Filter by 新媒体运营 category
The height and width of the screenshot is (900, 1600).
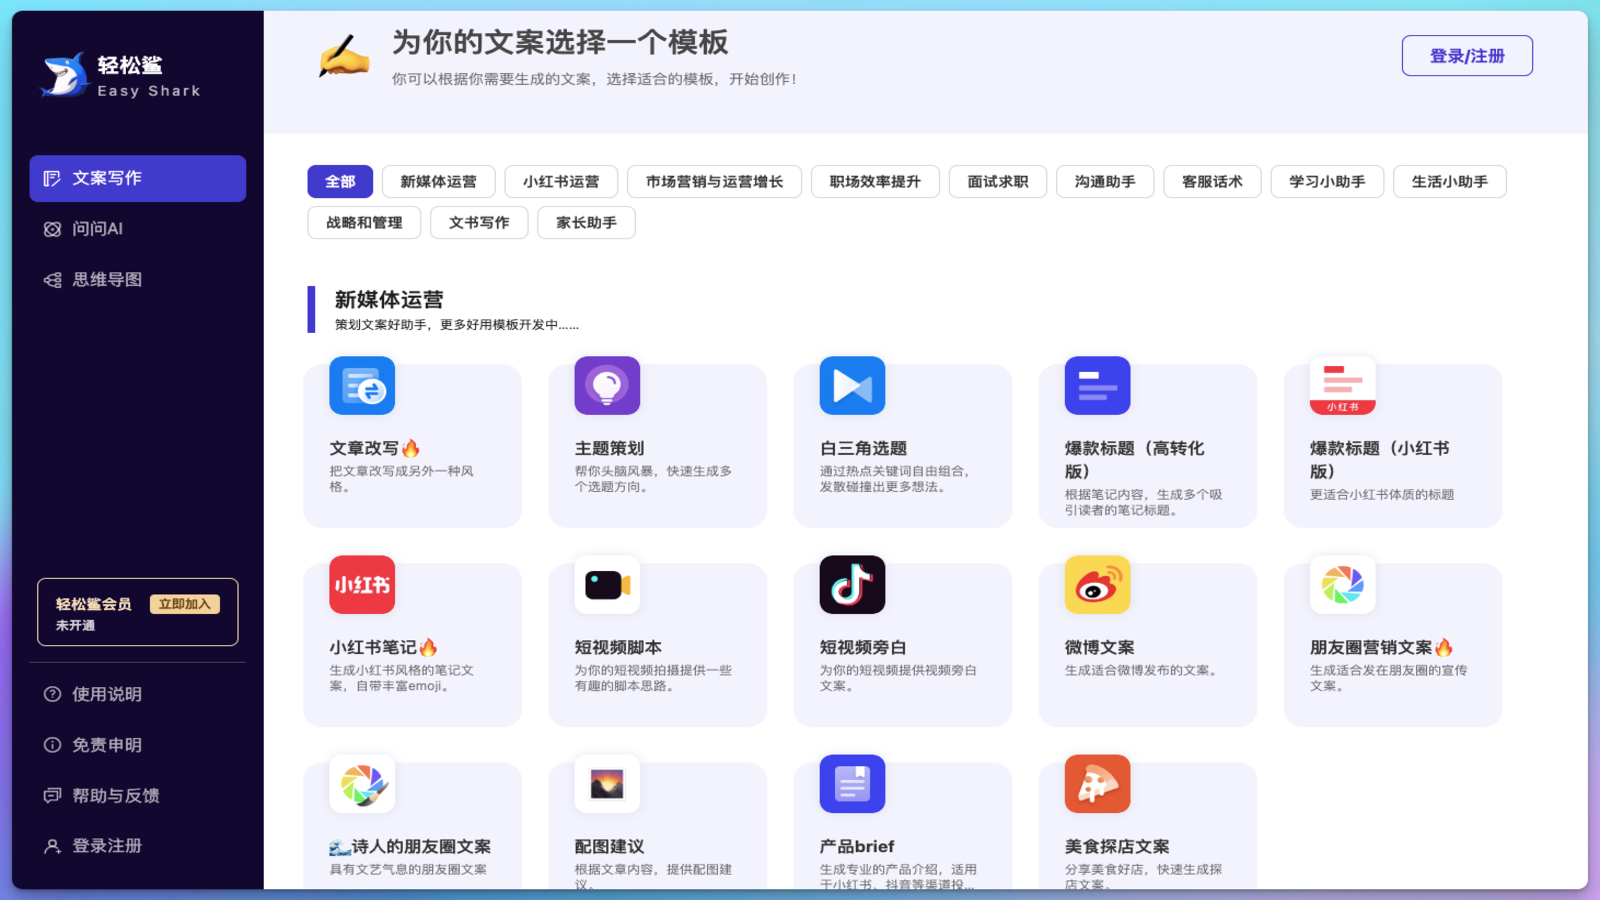438,181
